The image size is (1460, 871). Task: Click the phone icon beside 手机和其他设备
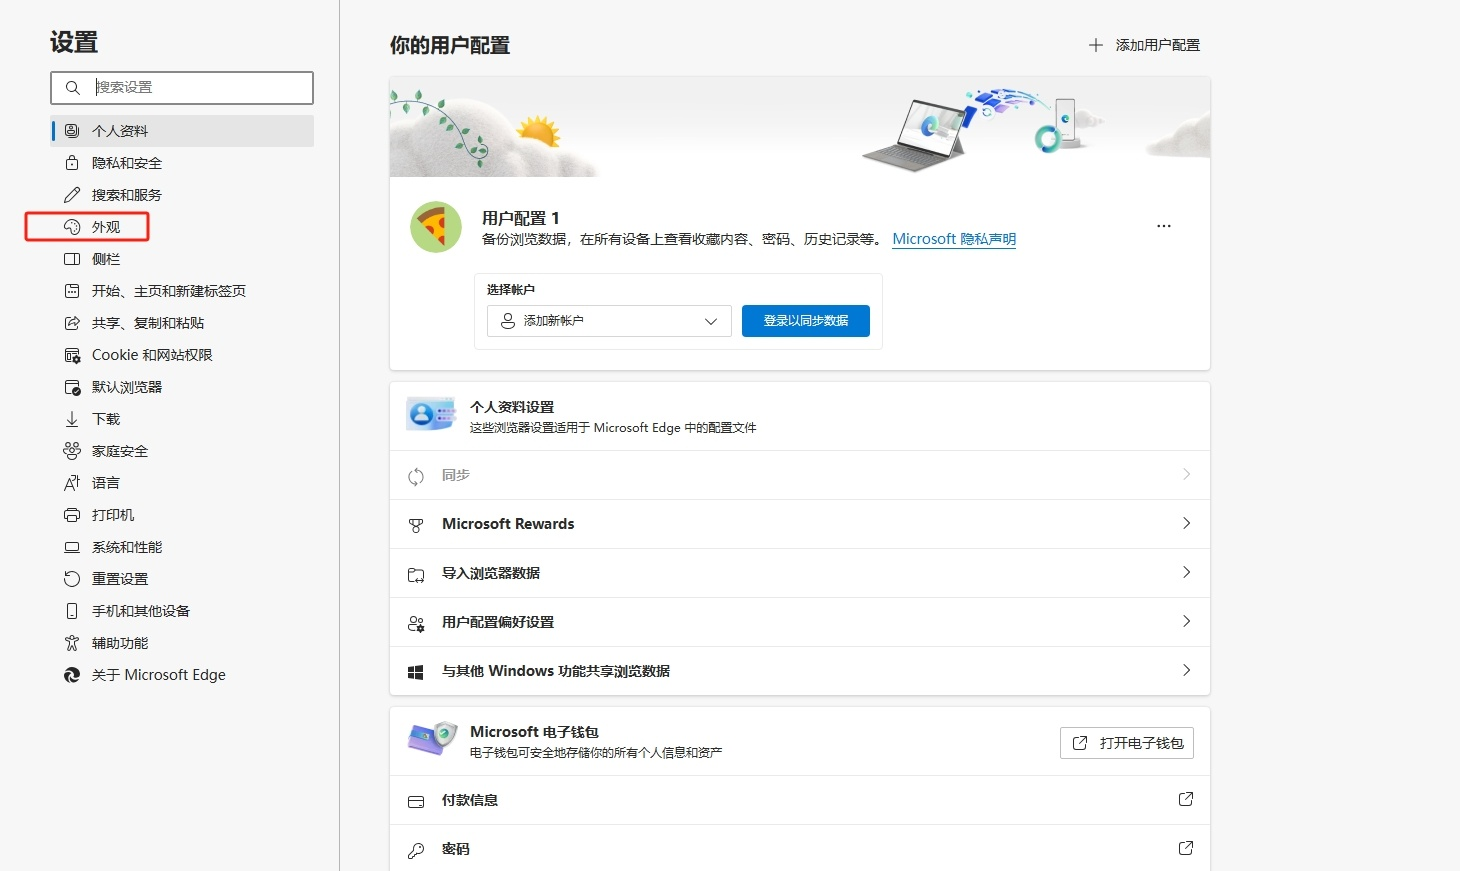(72, 611)
